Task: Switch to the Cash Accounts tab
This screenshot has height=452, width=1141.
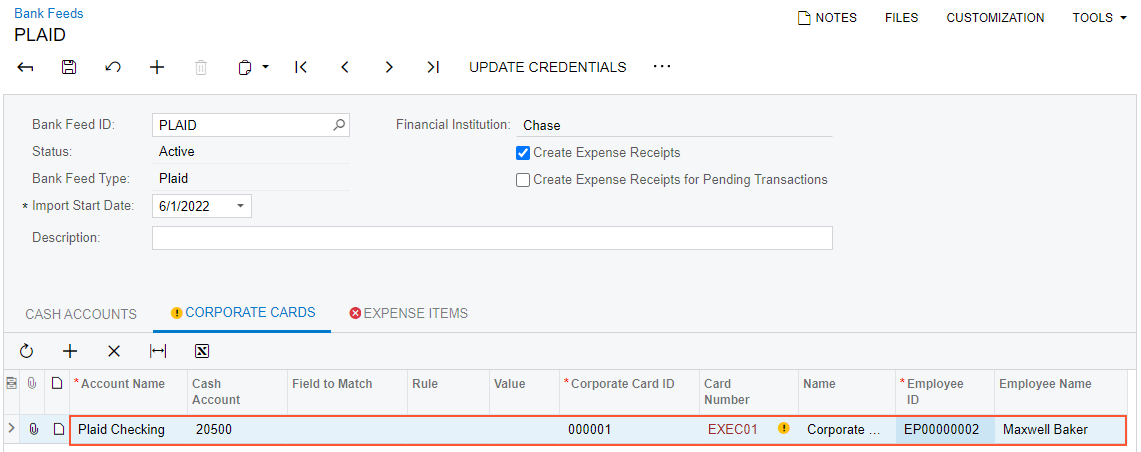Action: pyautogui.click(x=81, y=314)
